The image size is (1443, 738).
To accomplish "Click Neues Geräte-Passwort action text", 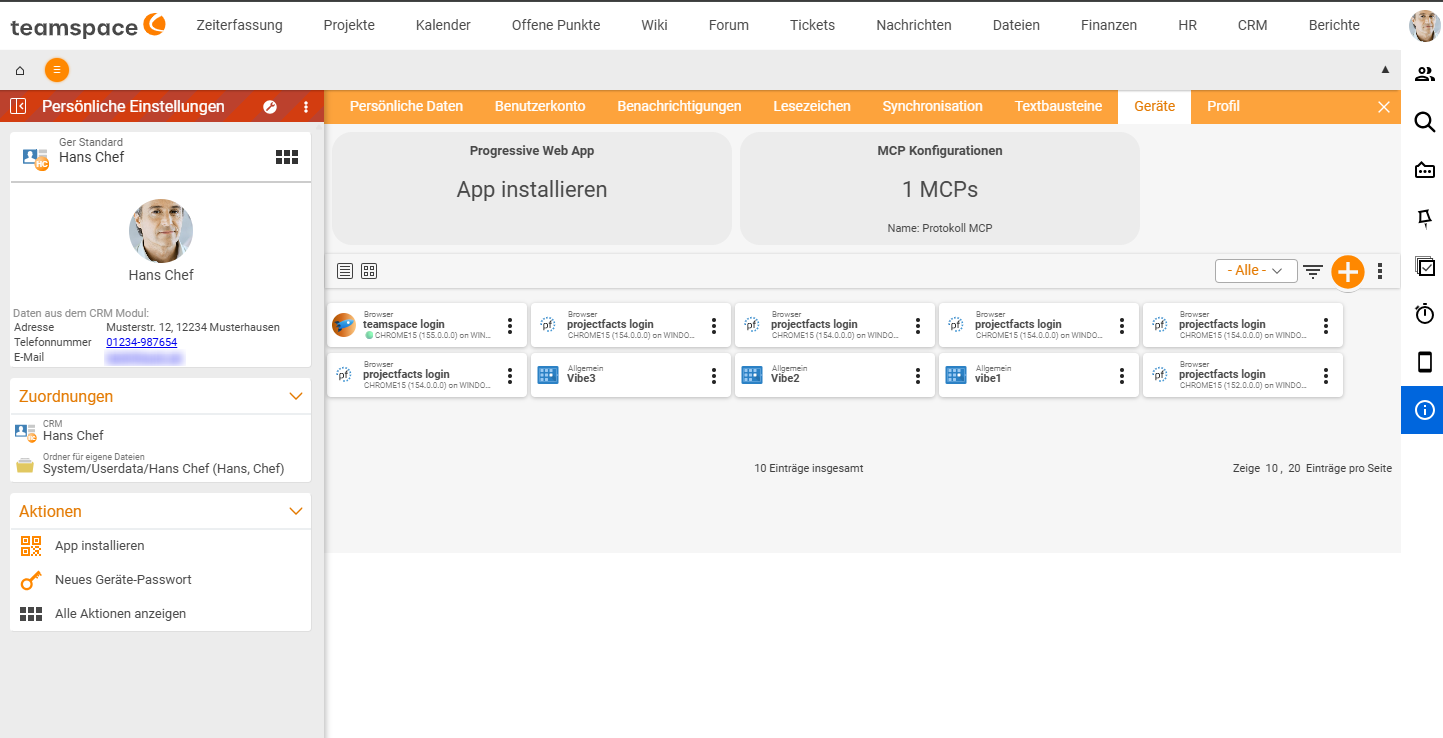I will [123, 580].
